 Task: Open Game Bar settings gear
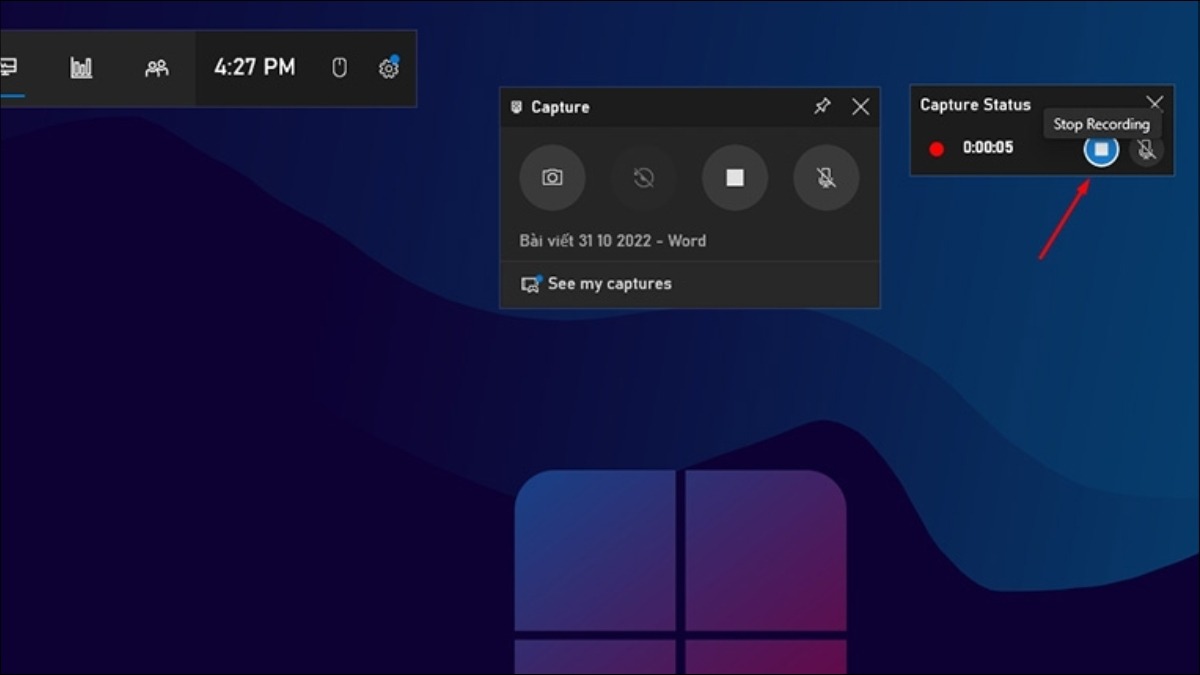(x=388, y=68)
